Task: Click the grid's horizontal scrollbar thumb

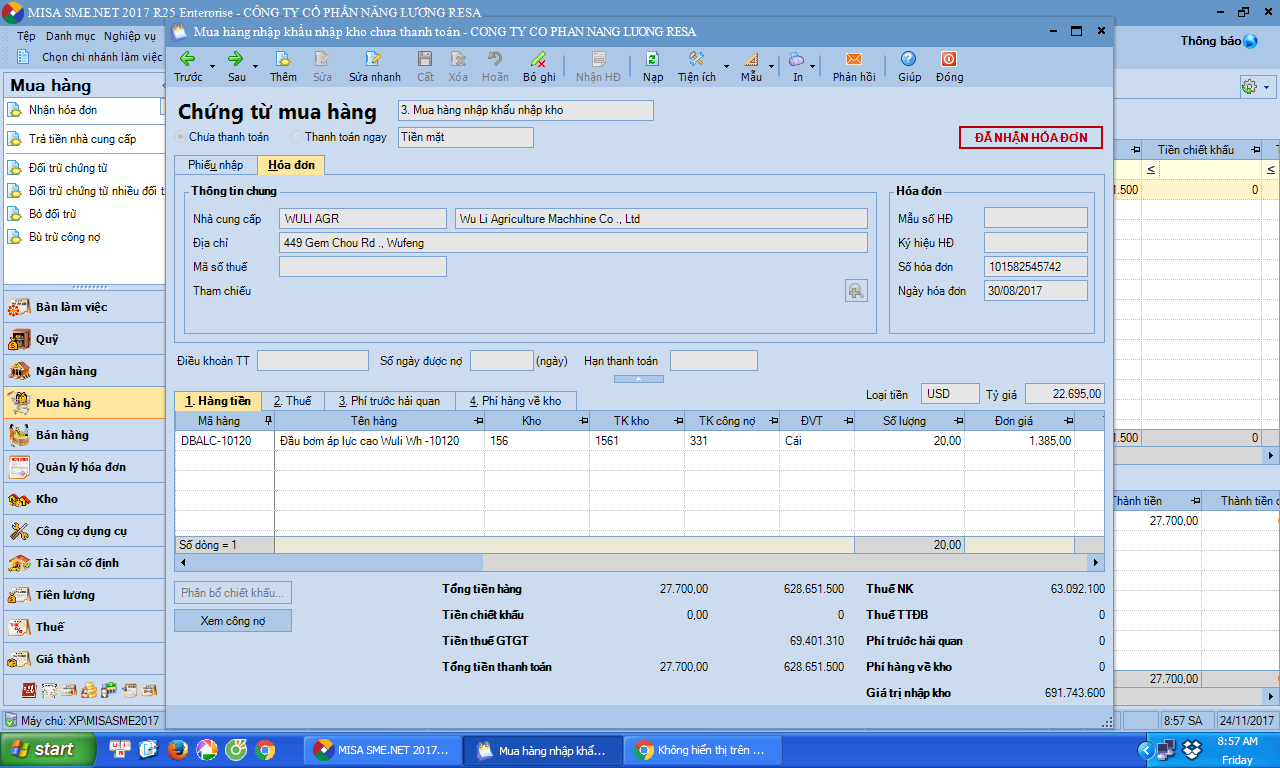Action: [335, 562]
